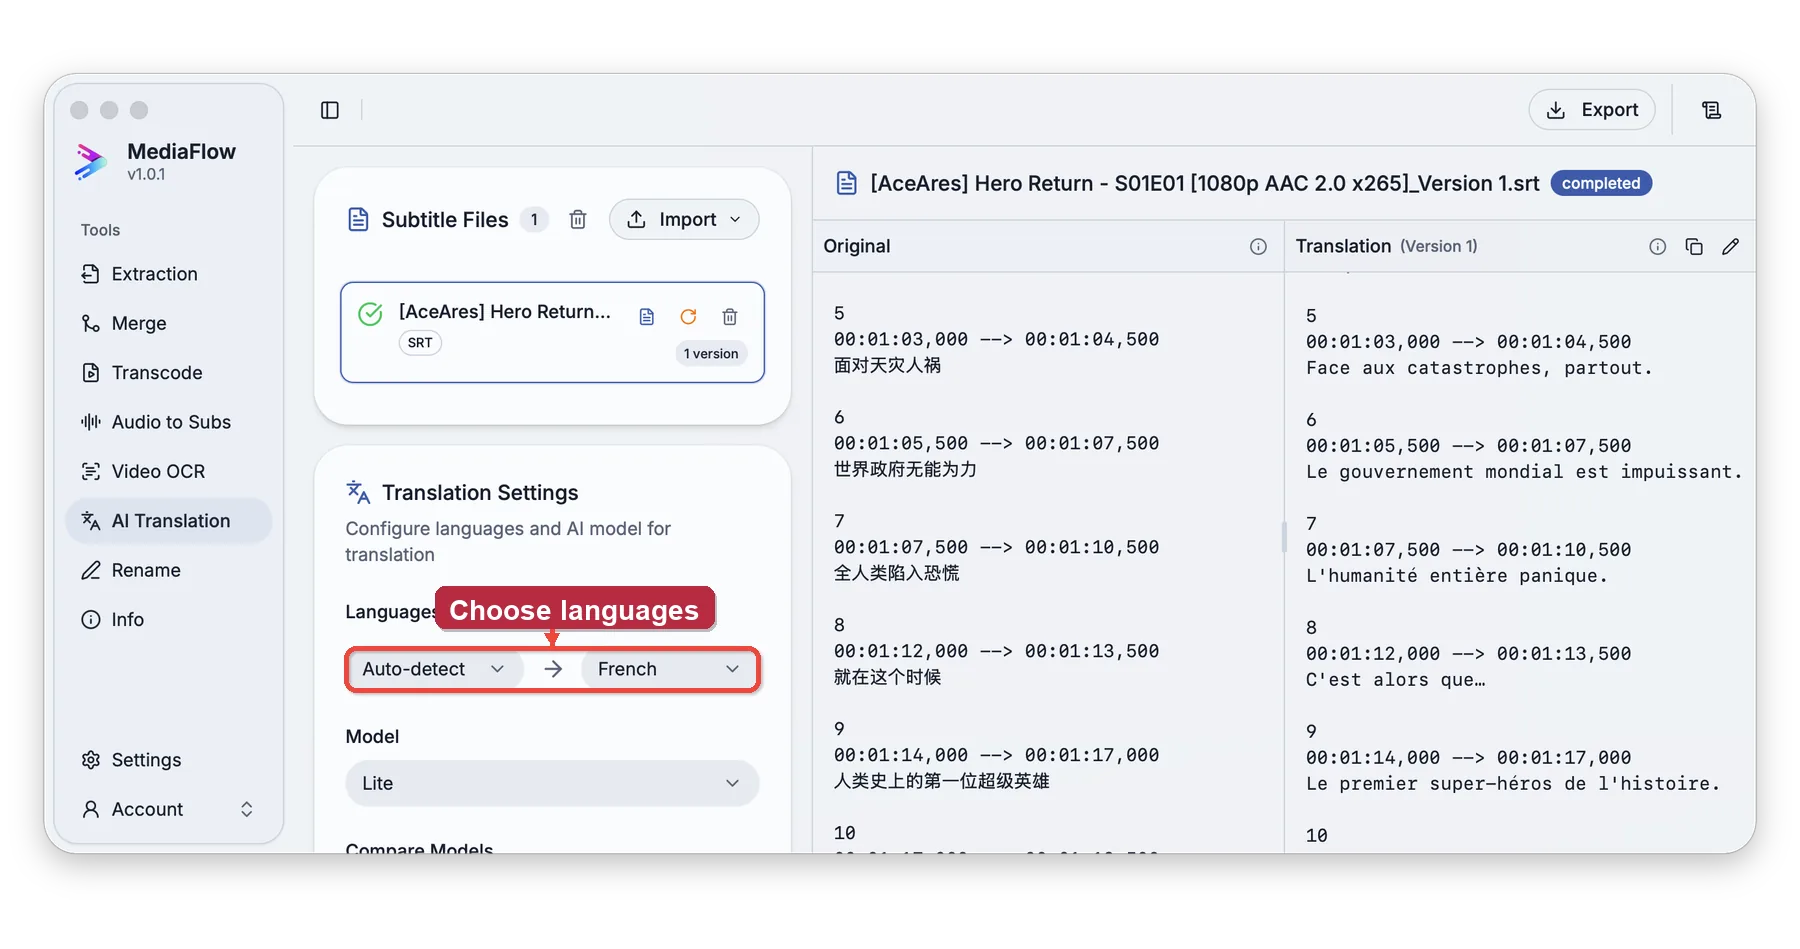This screenshot has width=1800, height=949.
Task: Click the Transcode file icon
Action: [91, 373]
